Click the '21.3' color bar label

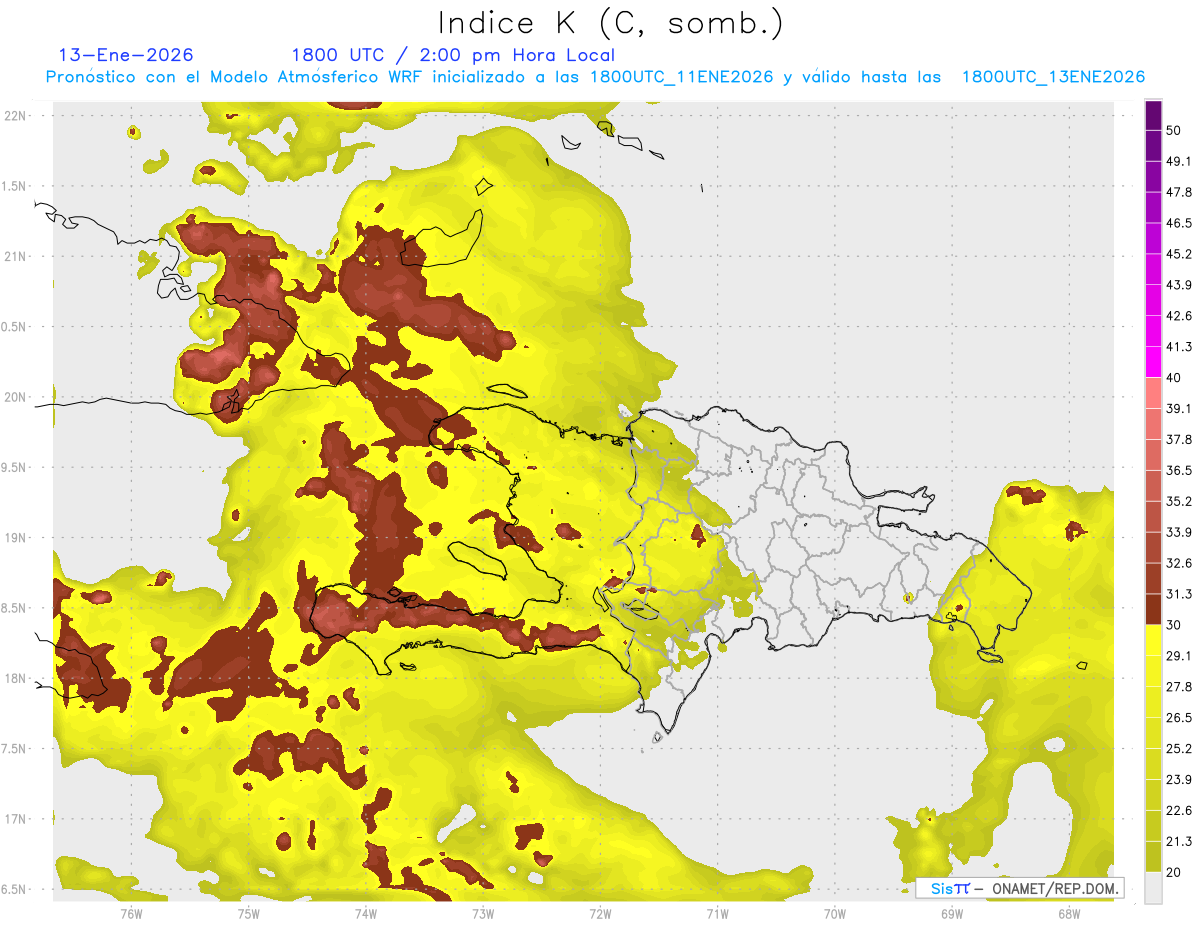coord(1179,842)
